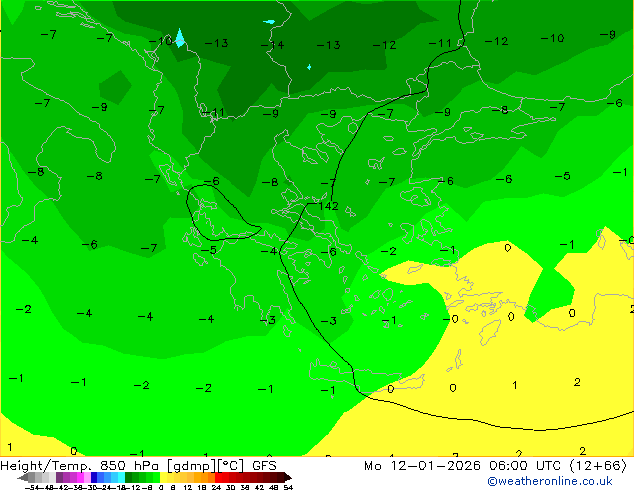Click the "(12+66)" forecast offset text
The width and height of the screenshot is (634, 490).
click(598, 466)
